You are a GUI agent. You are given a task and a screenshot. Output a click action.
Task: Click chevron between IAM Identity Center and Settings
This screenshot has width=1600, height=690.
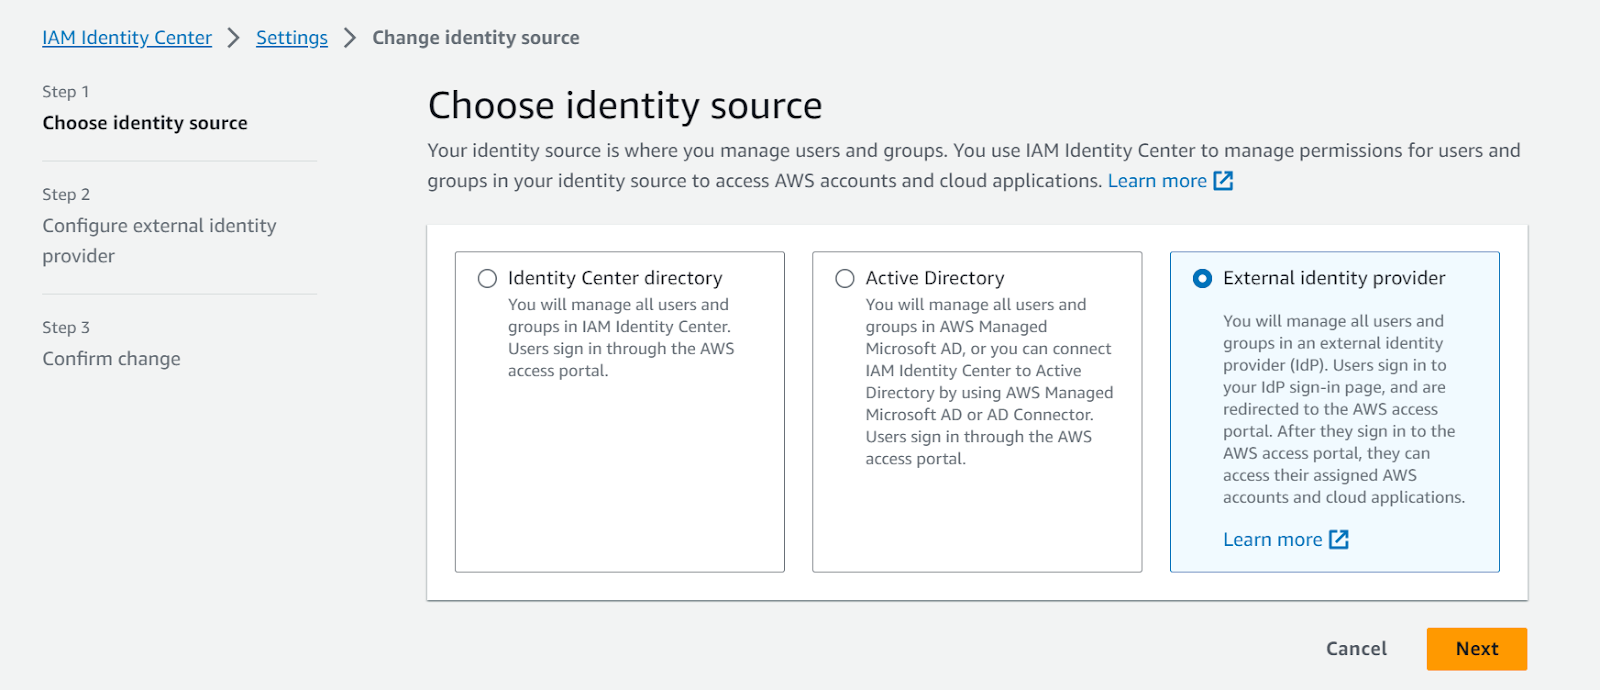pos(233,38)
